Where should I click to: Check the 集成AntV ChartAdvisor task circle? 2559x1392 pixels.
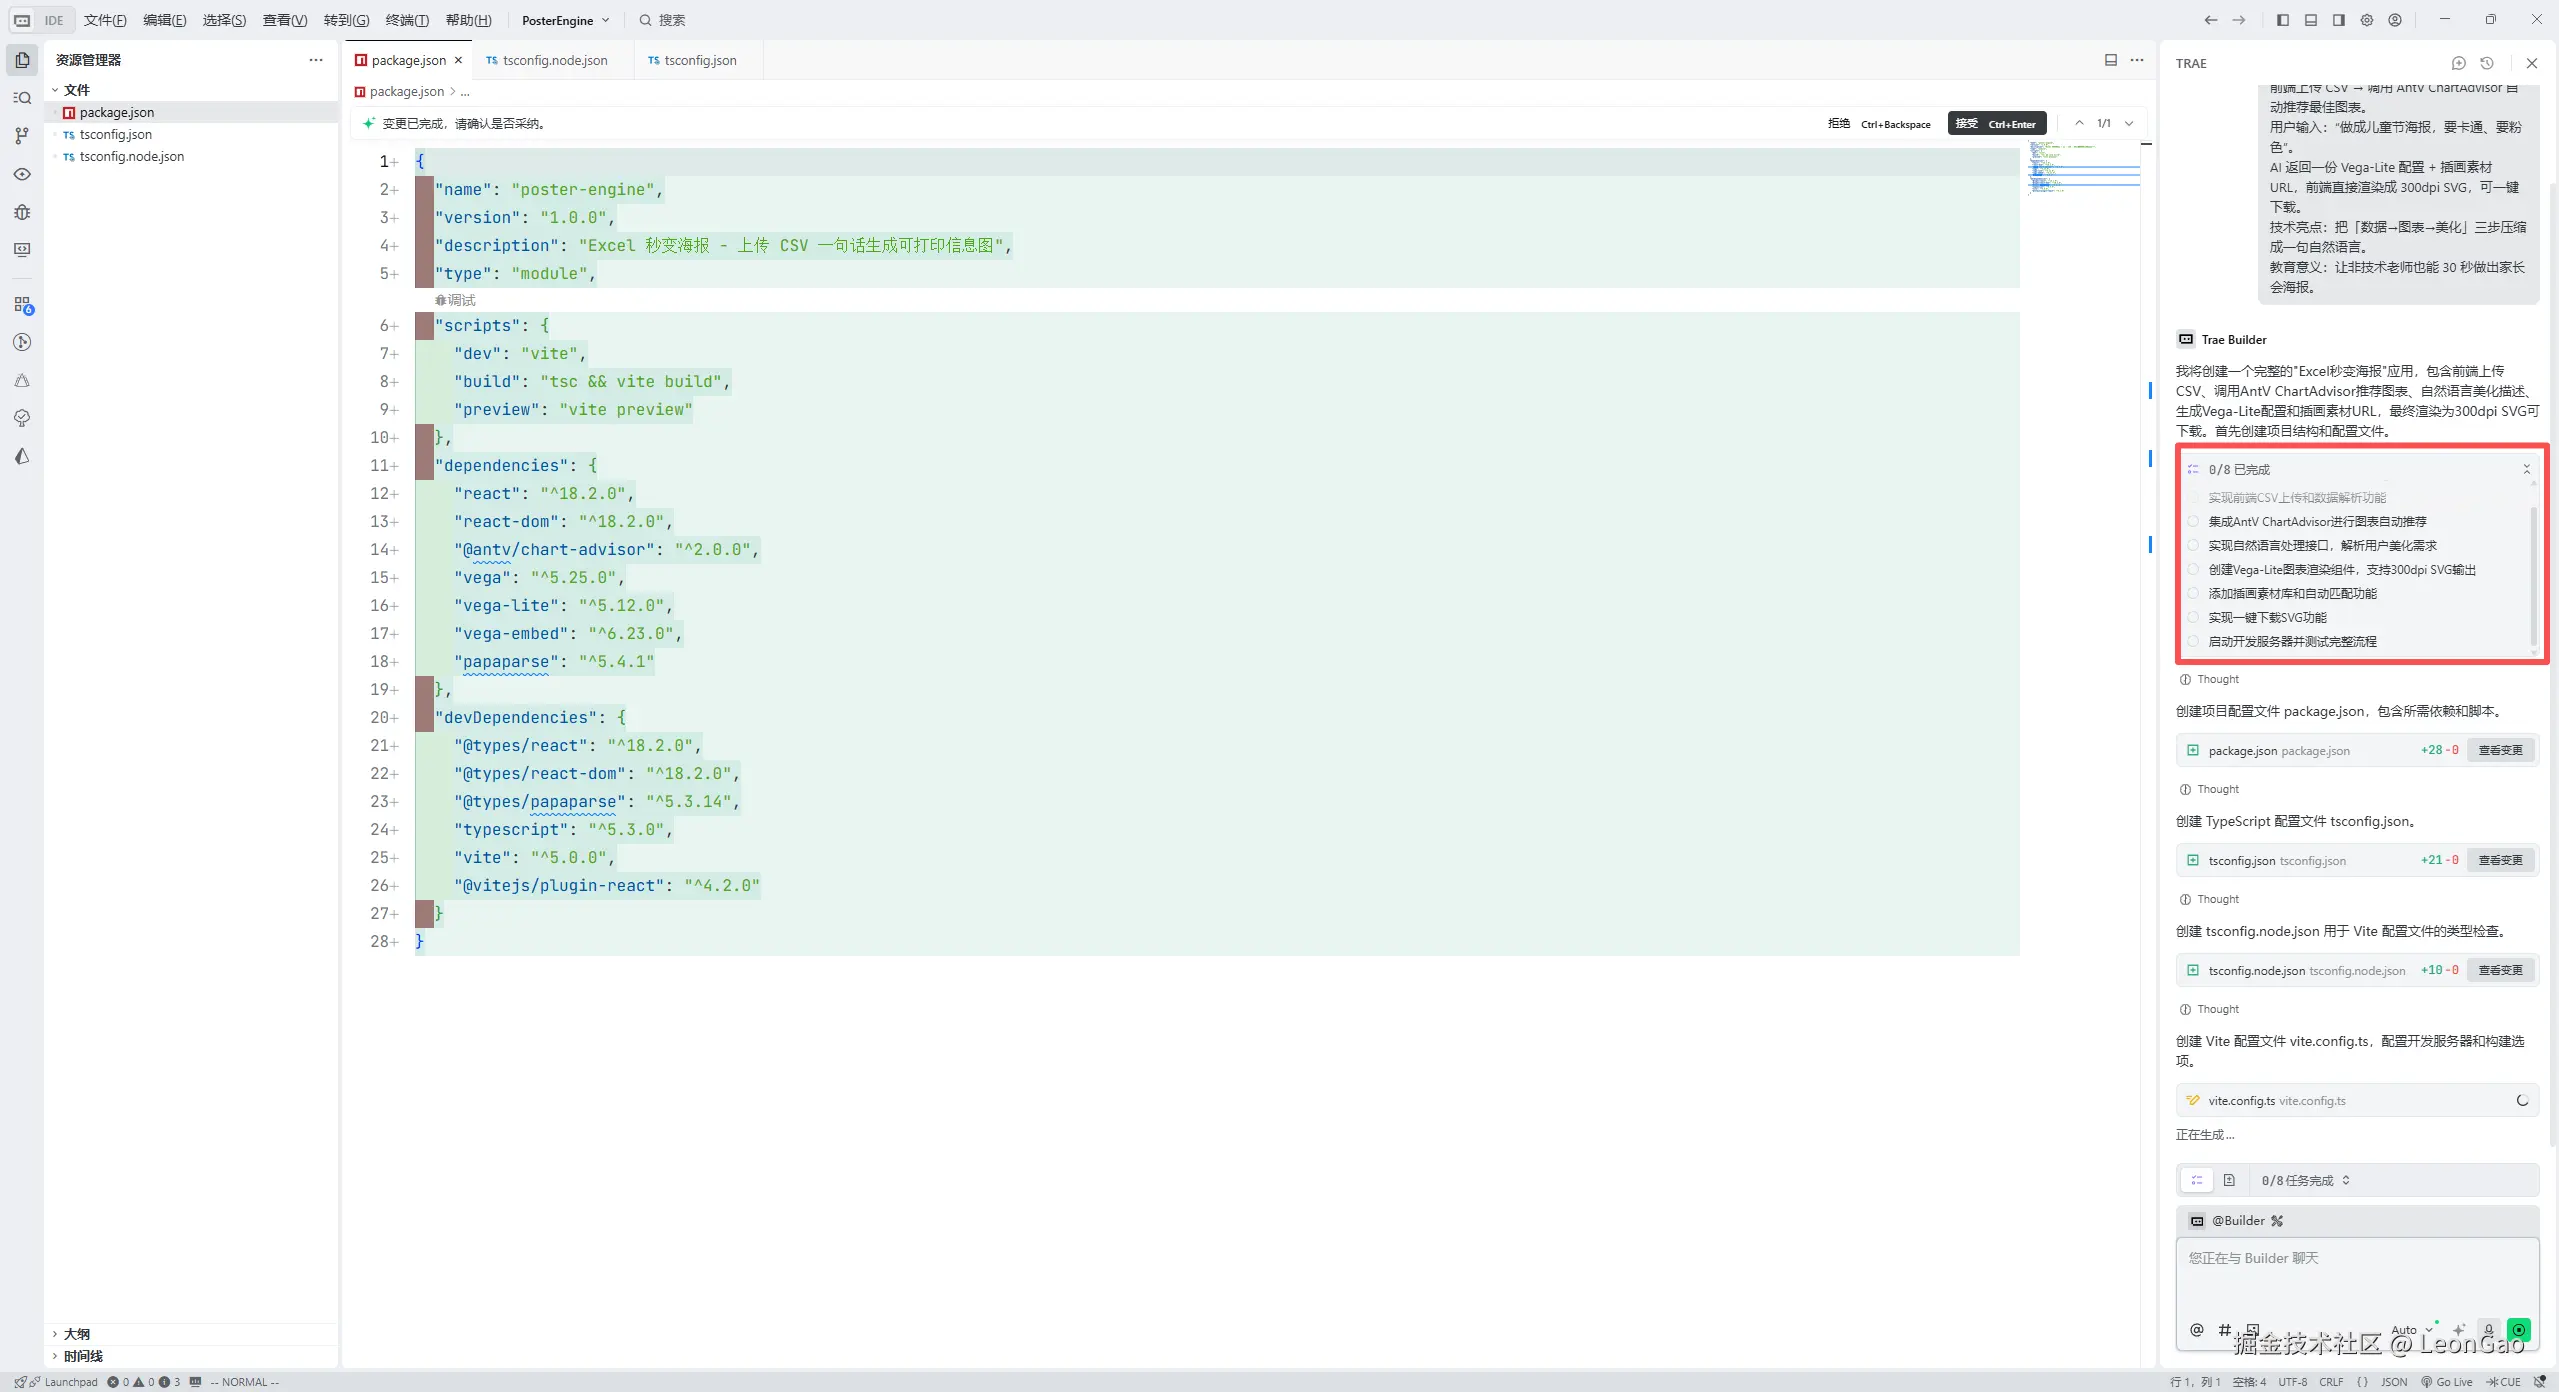[x=2193, y=521]
